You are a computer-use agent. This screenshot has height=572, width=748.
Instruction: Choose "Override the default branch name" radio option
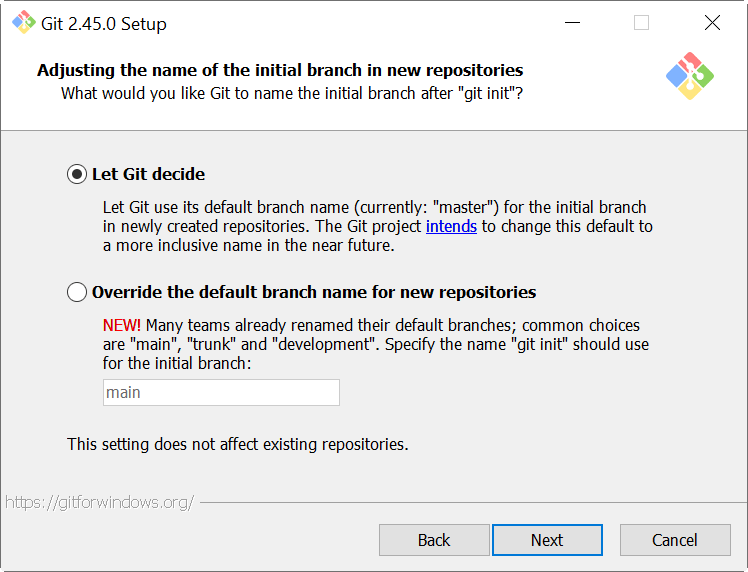point(77,292)
